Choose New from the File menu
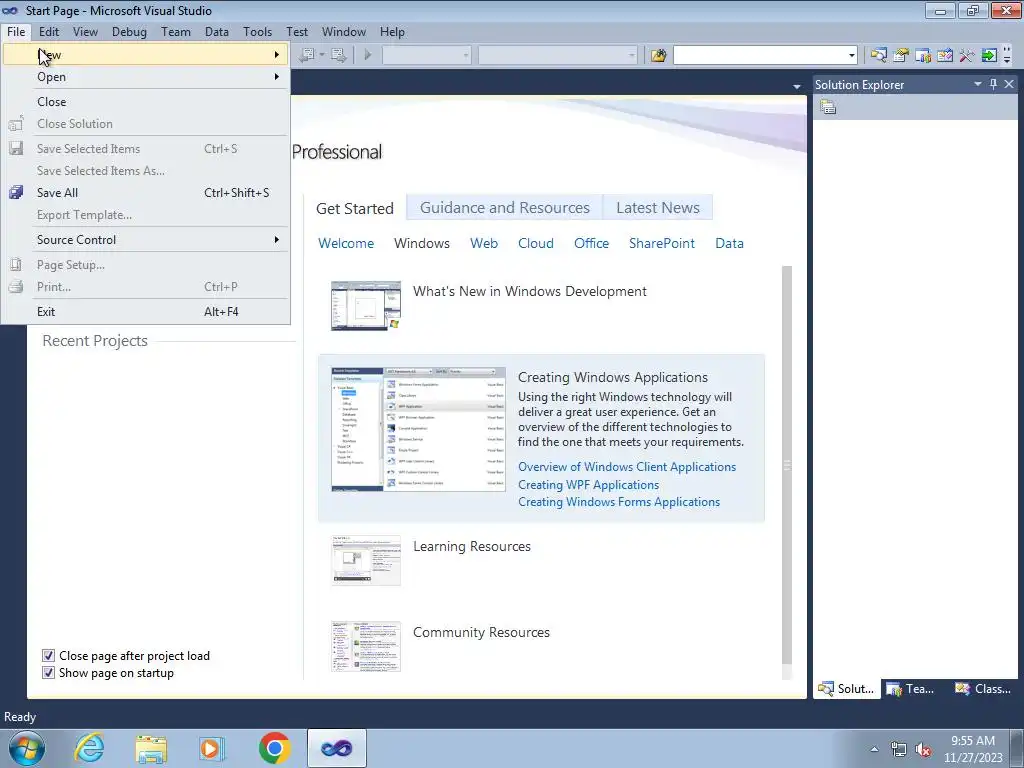This screenshot has height=768, width=1024. pos(146,55)
